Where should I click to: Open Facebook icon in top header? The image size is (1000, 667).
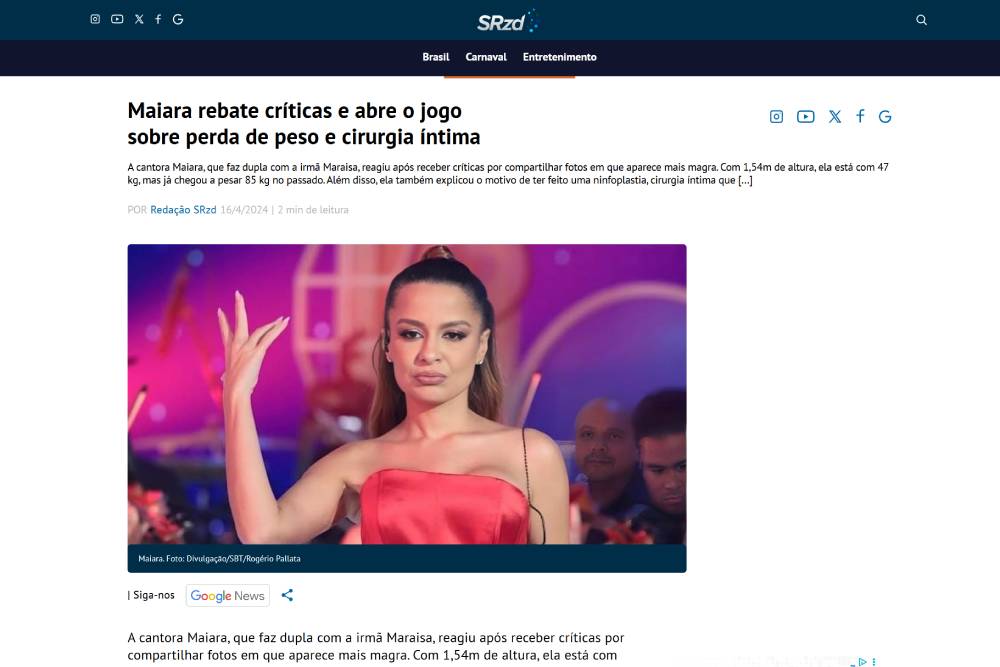pos(158,19)
